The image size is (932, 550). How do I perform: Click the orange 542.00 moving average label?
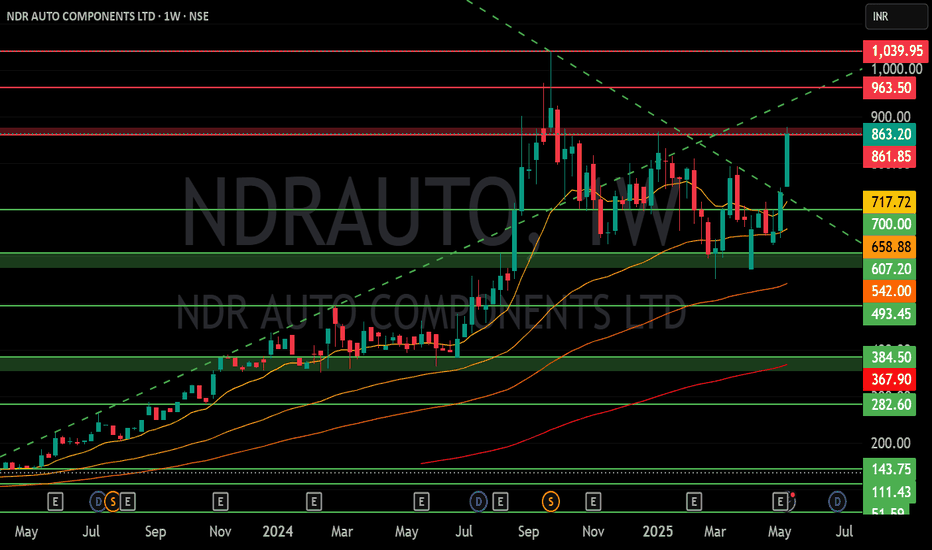tap(890, 291)
